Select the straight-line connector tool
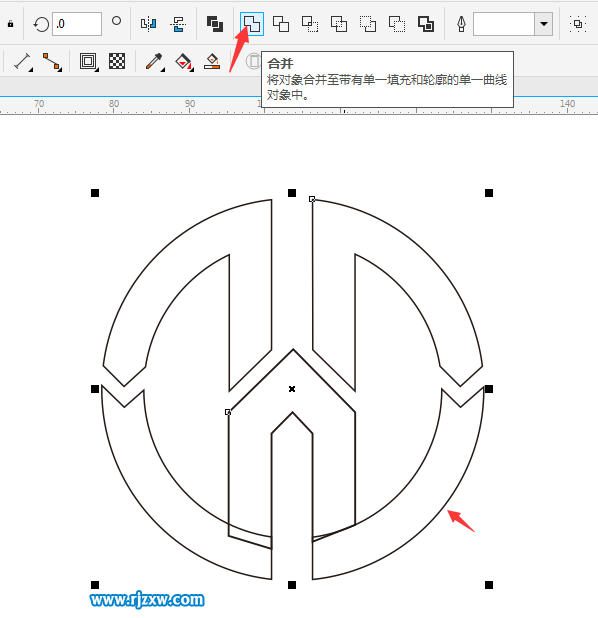598x618 pixels. (52, 62)
